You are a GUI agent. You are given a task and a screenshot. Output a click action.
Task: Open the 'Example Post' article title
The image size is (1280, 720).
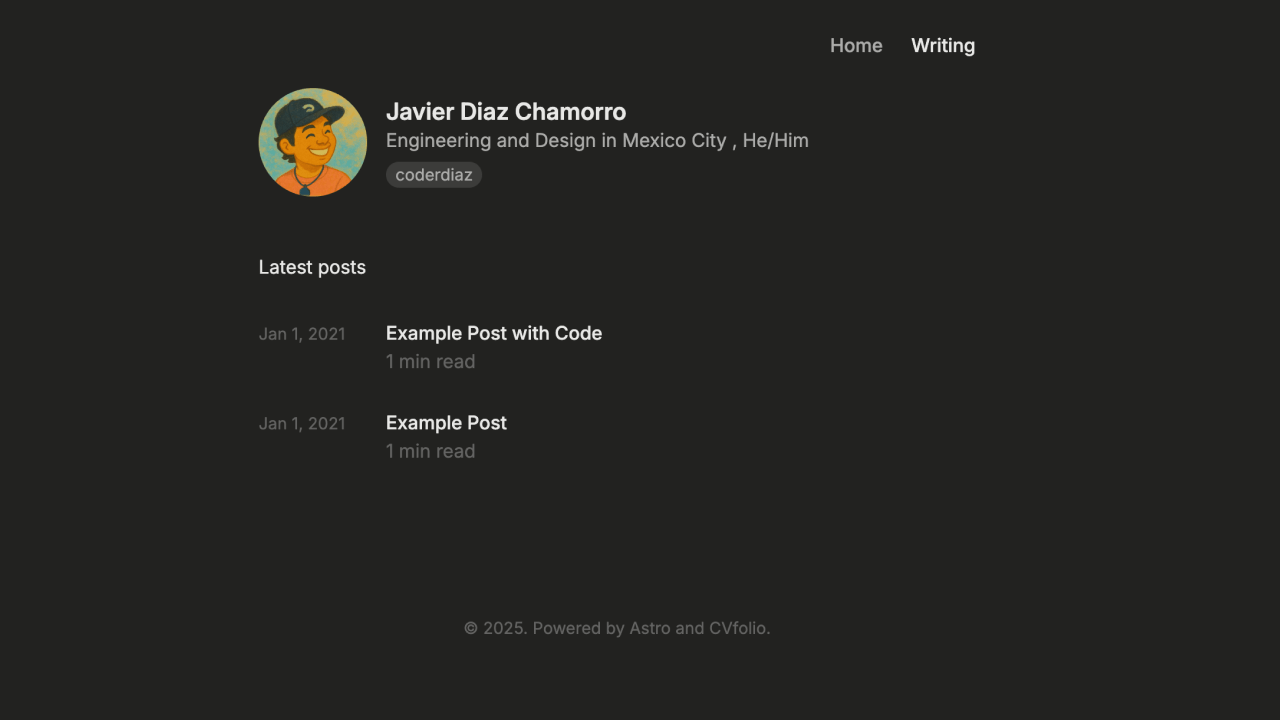(446, 423)
